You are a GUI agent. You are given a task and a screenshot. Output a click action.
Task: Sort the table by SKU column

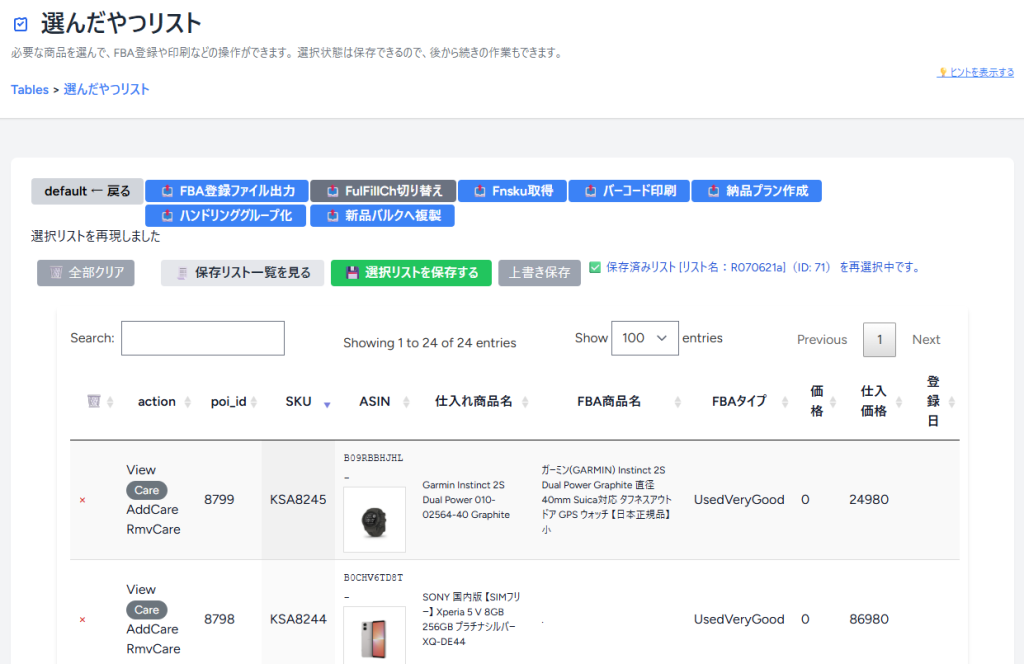tap(298, 402)
